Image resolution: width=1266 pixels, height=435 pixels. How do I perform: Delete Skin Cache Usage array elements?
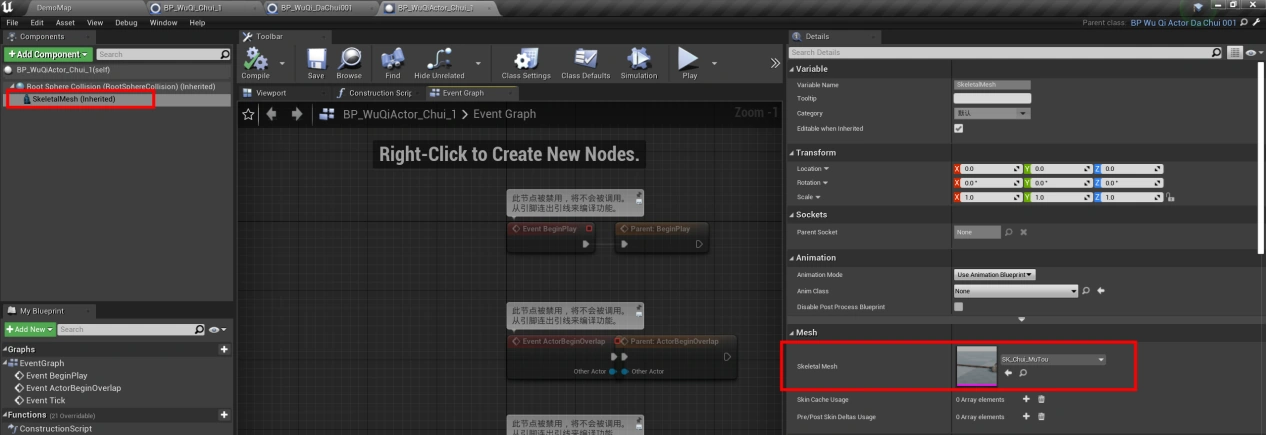click(1041, 399)
